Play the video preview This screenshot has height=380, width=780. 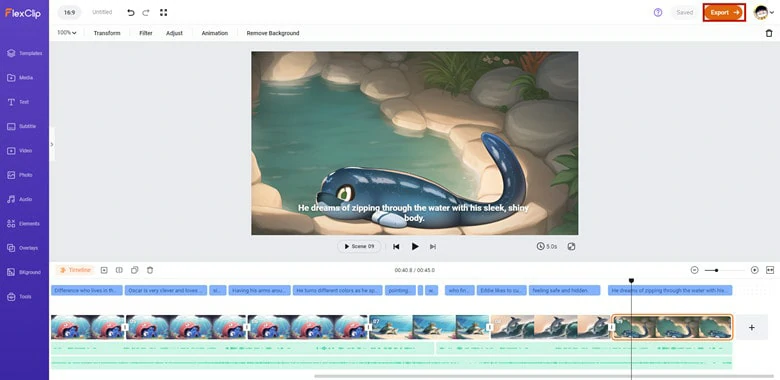click(415, 246)
